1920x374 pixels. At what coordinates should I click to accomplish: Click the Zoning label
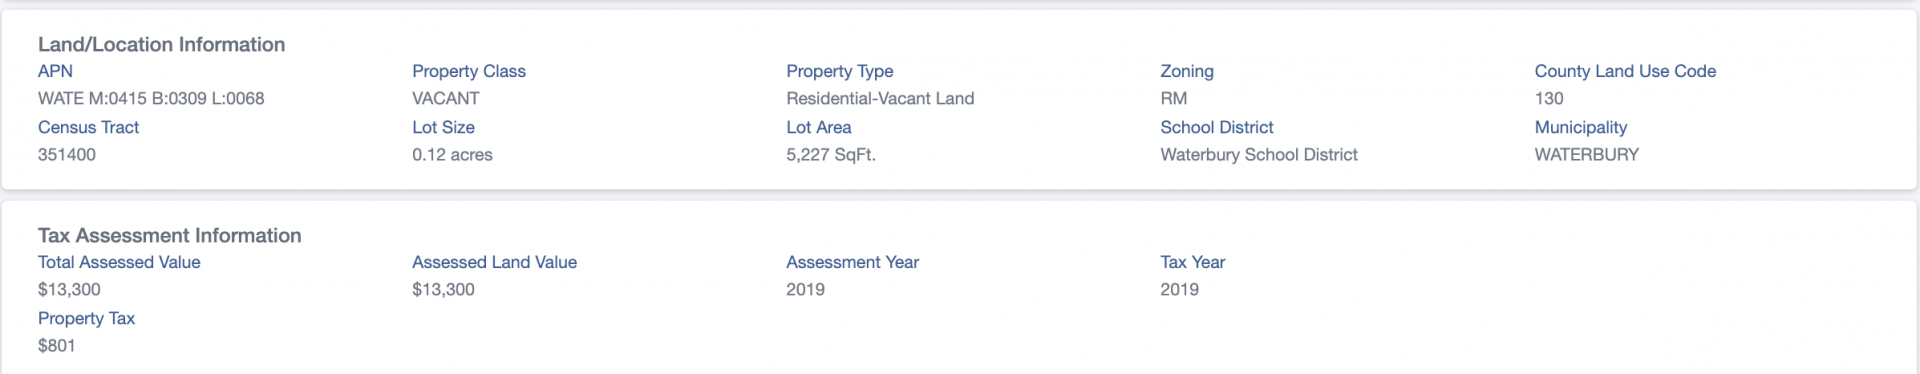click(1187, 71)
